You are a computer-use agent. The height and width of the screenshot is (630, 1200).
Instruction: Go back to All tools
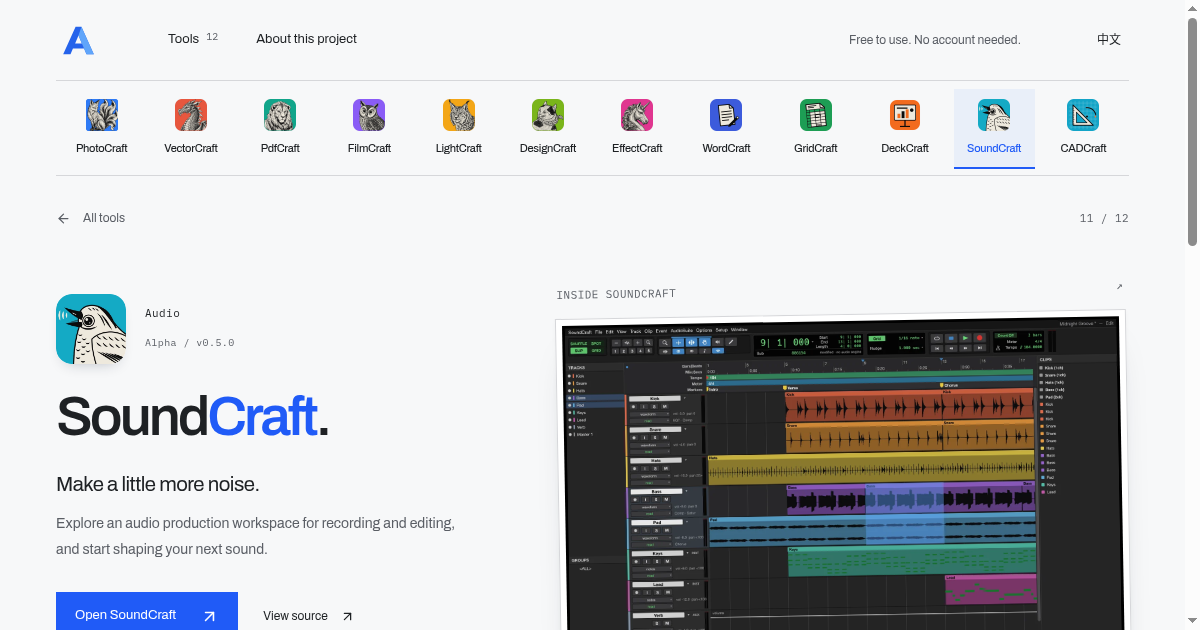[x=91, y=218]
